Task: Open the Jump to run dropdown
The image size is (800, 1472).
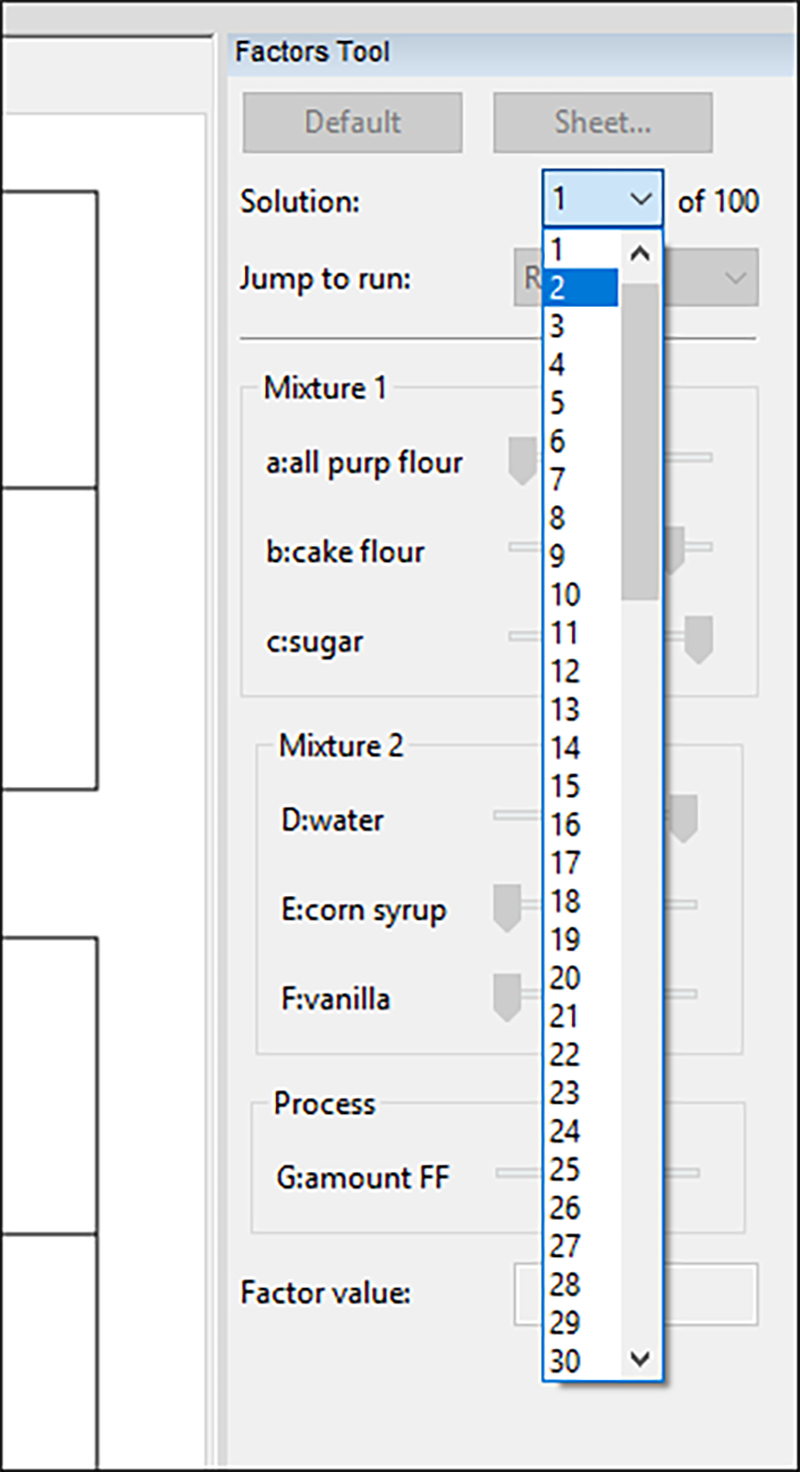Action: [736, 278]
